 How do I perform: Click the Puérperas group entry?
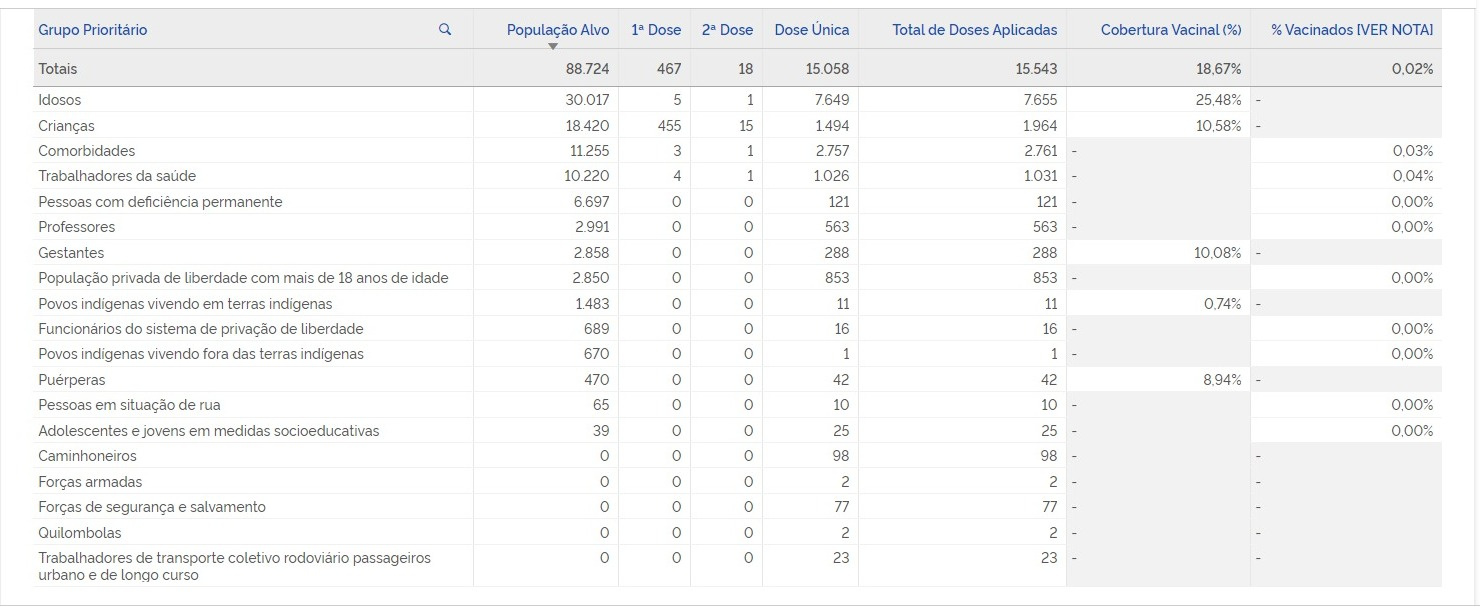[x=71, y=380]
